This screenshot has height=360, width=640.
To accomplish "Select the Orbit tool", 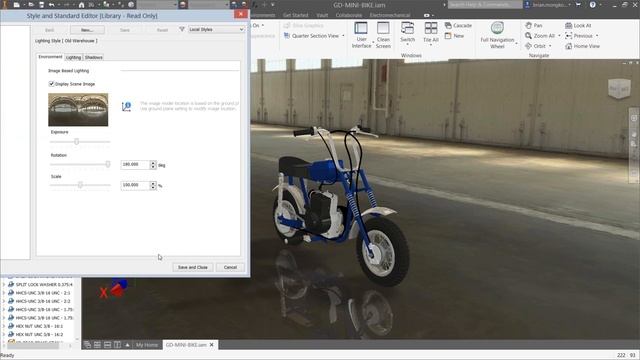I will [535, 46].
